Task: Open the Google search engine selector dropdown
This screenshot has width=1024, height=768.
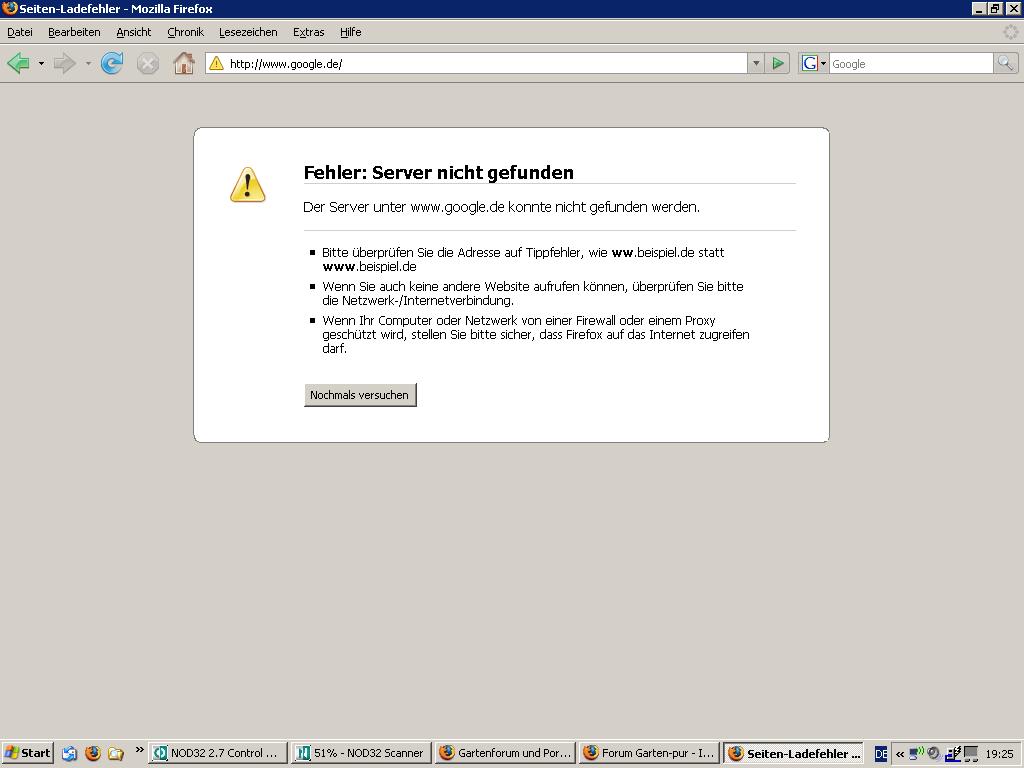Action: click(814, 64)
